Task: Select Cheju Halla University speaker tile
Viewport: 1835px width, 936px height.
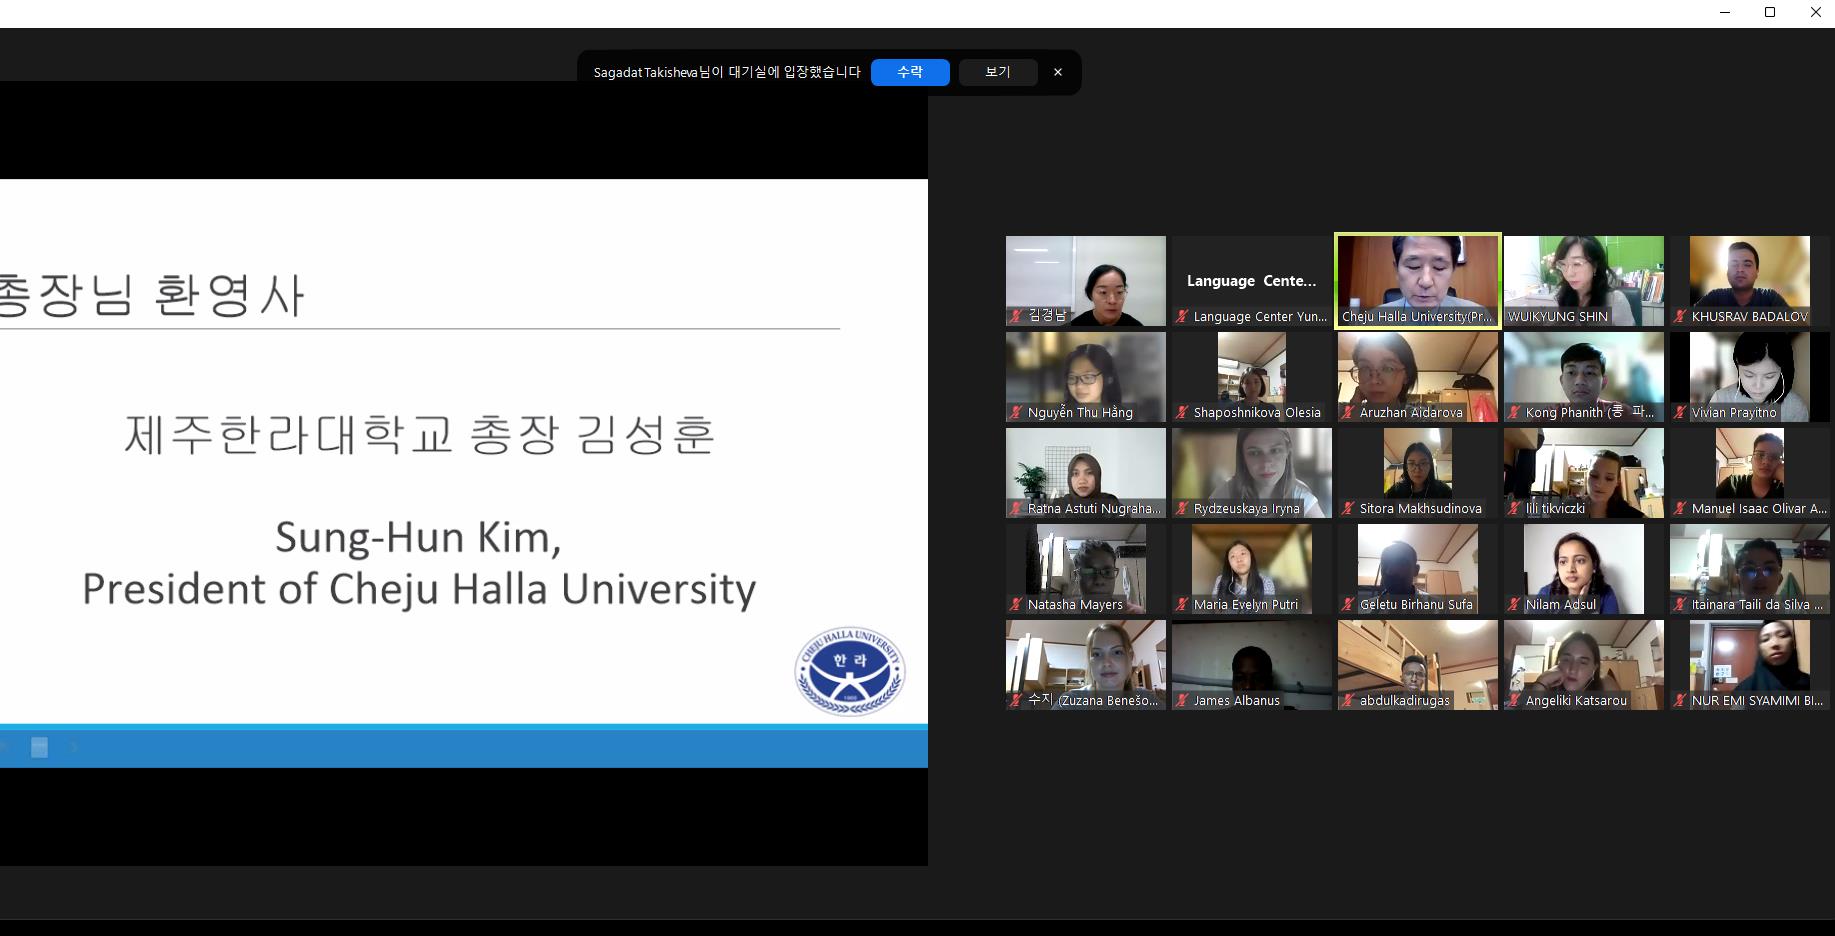Action: (x=1418, y=281)
